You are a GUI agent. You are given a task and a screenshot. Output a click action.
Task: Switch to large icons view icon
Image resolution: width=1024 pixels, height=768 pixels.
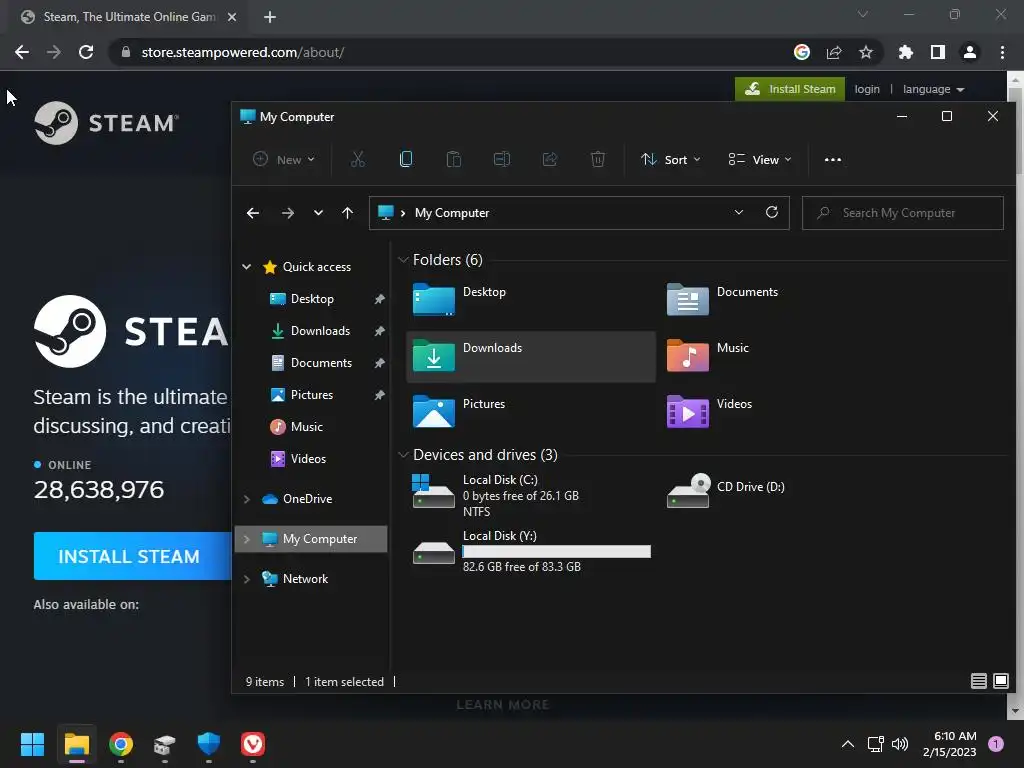tap(1000, 681)
